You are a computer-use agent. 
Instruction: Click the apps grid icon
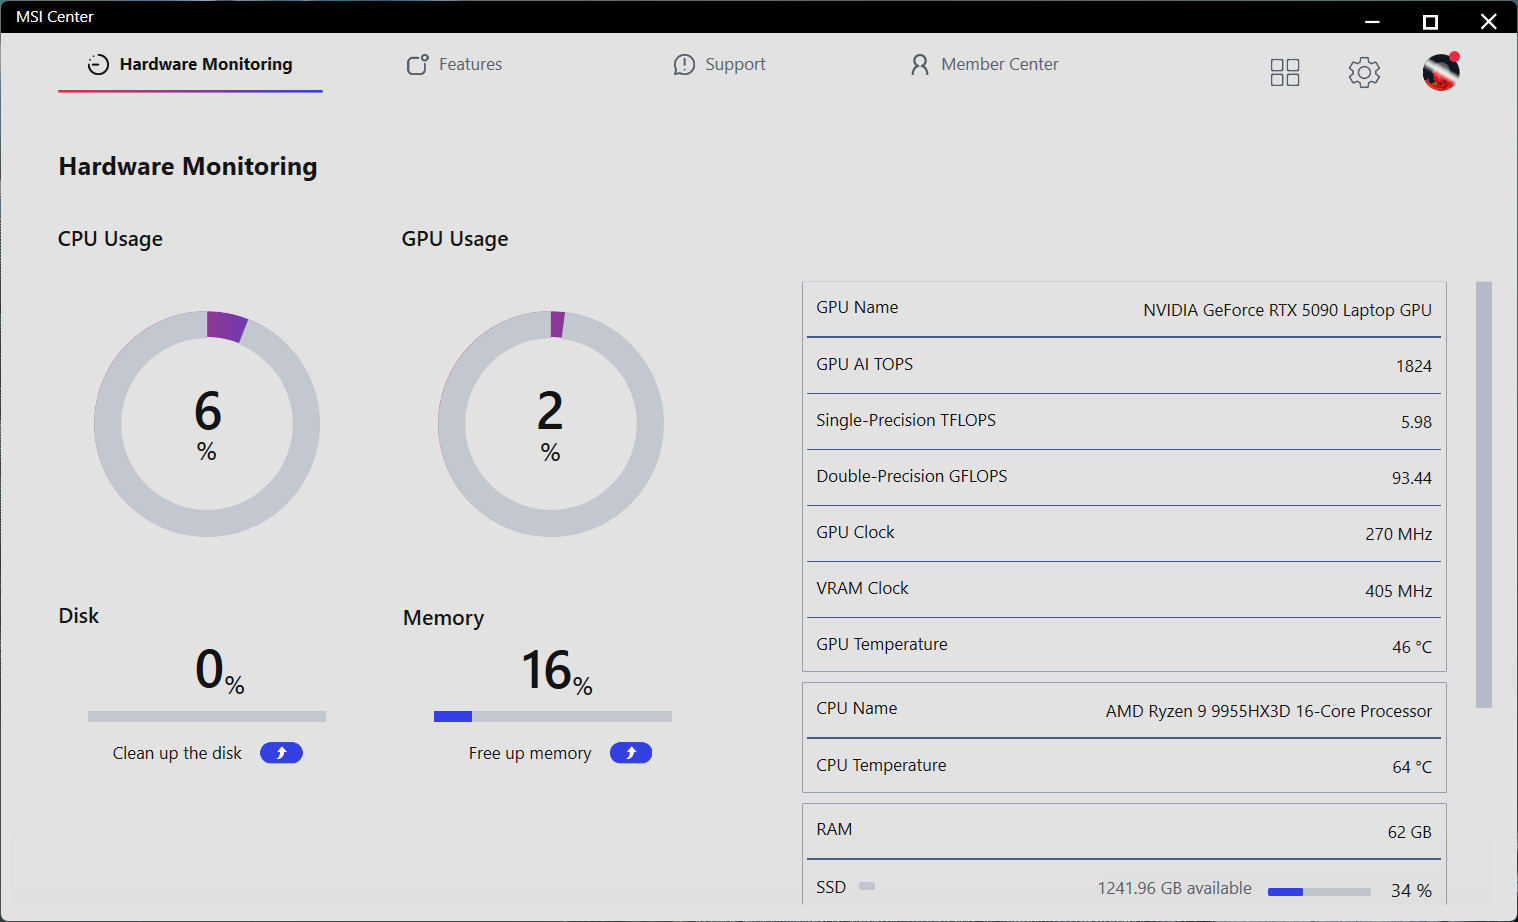pos(1285,72)
